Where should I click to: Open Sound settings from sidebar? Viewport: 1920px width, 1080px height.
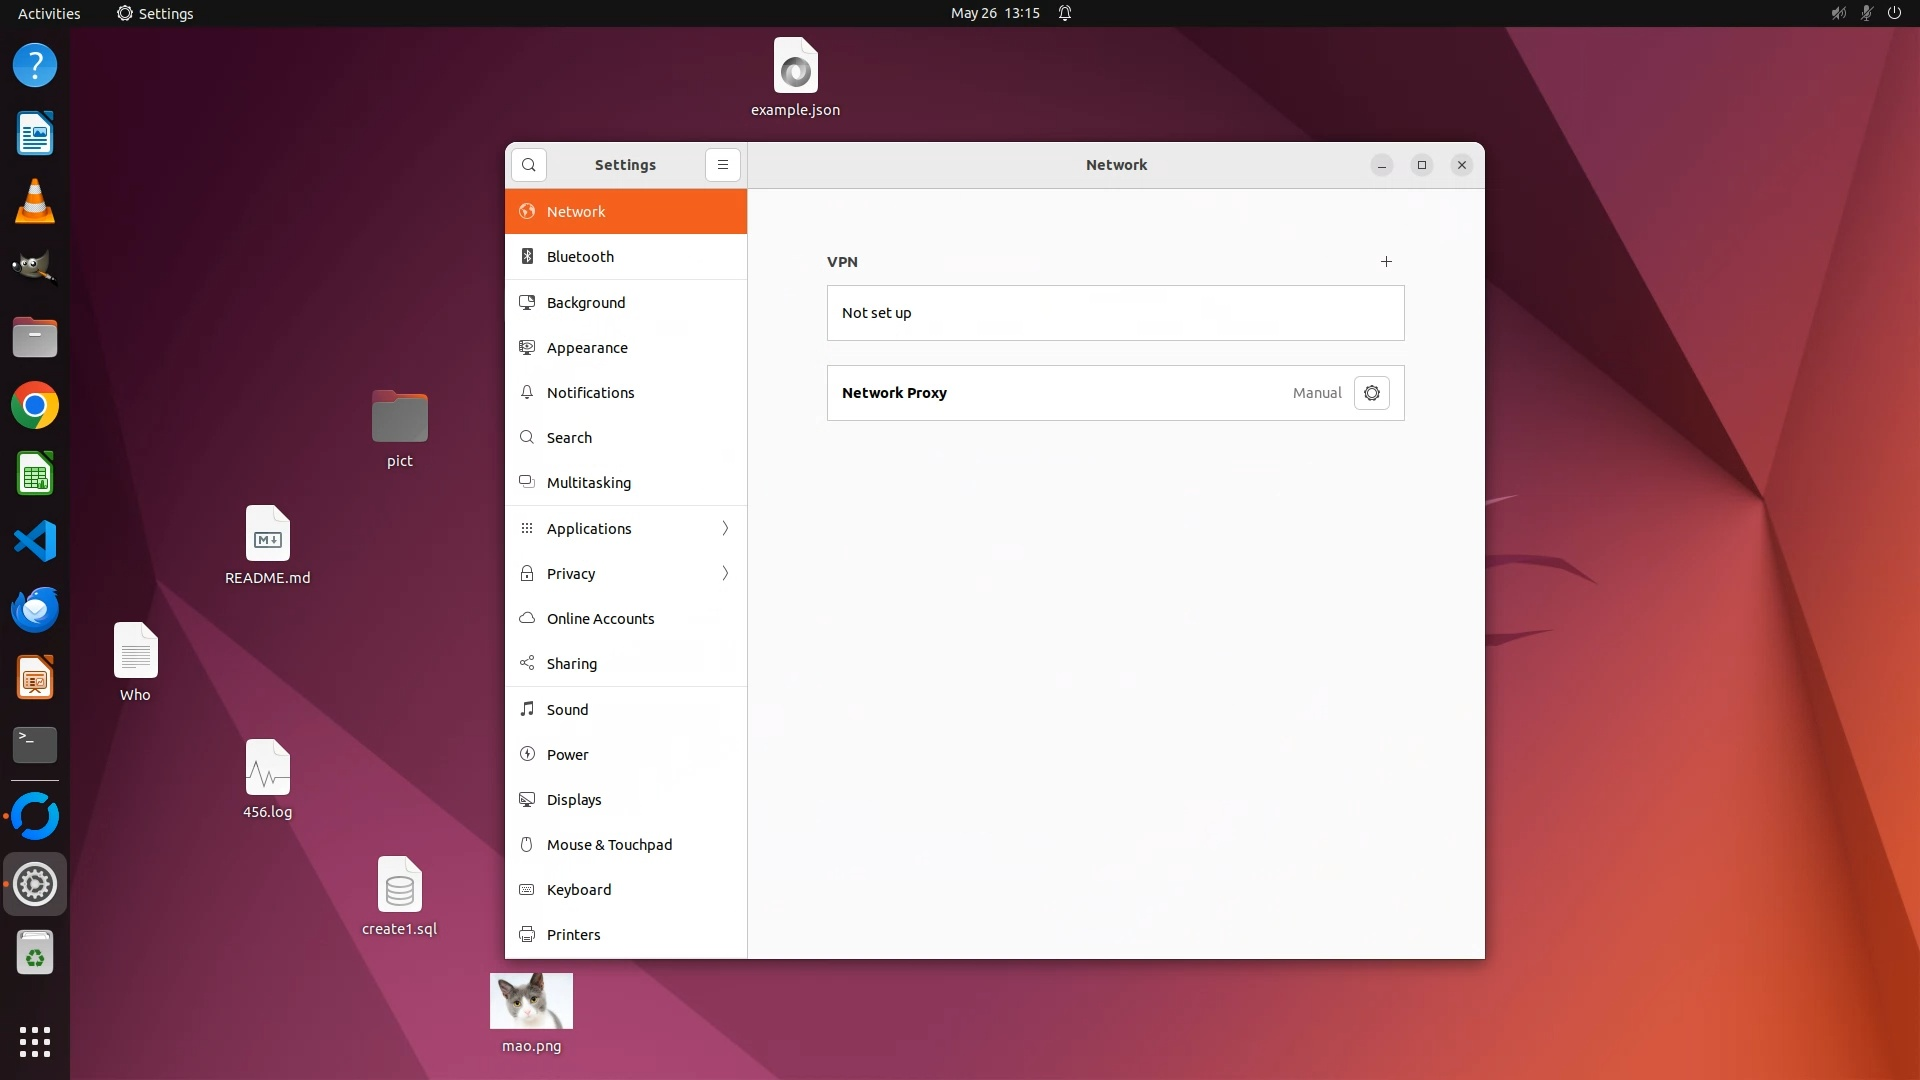click(x=567, y=710)
